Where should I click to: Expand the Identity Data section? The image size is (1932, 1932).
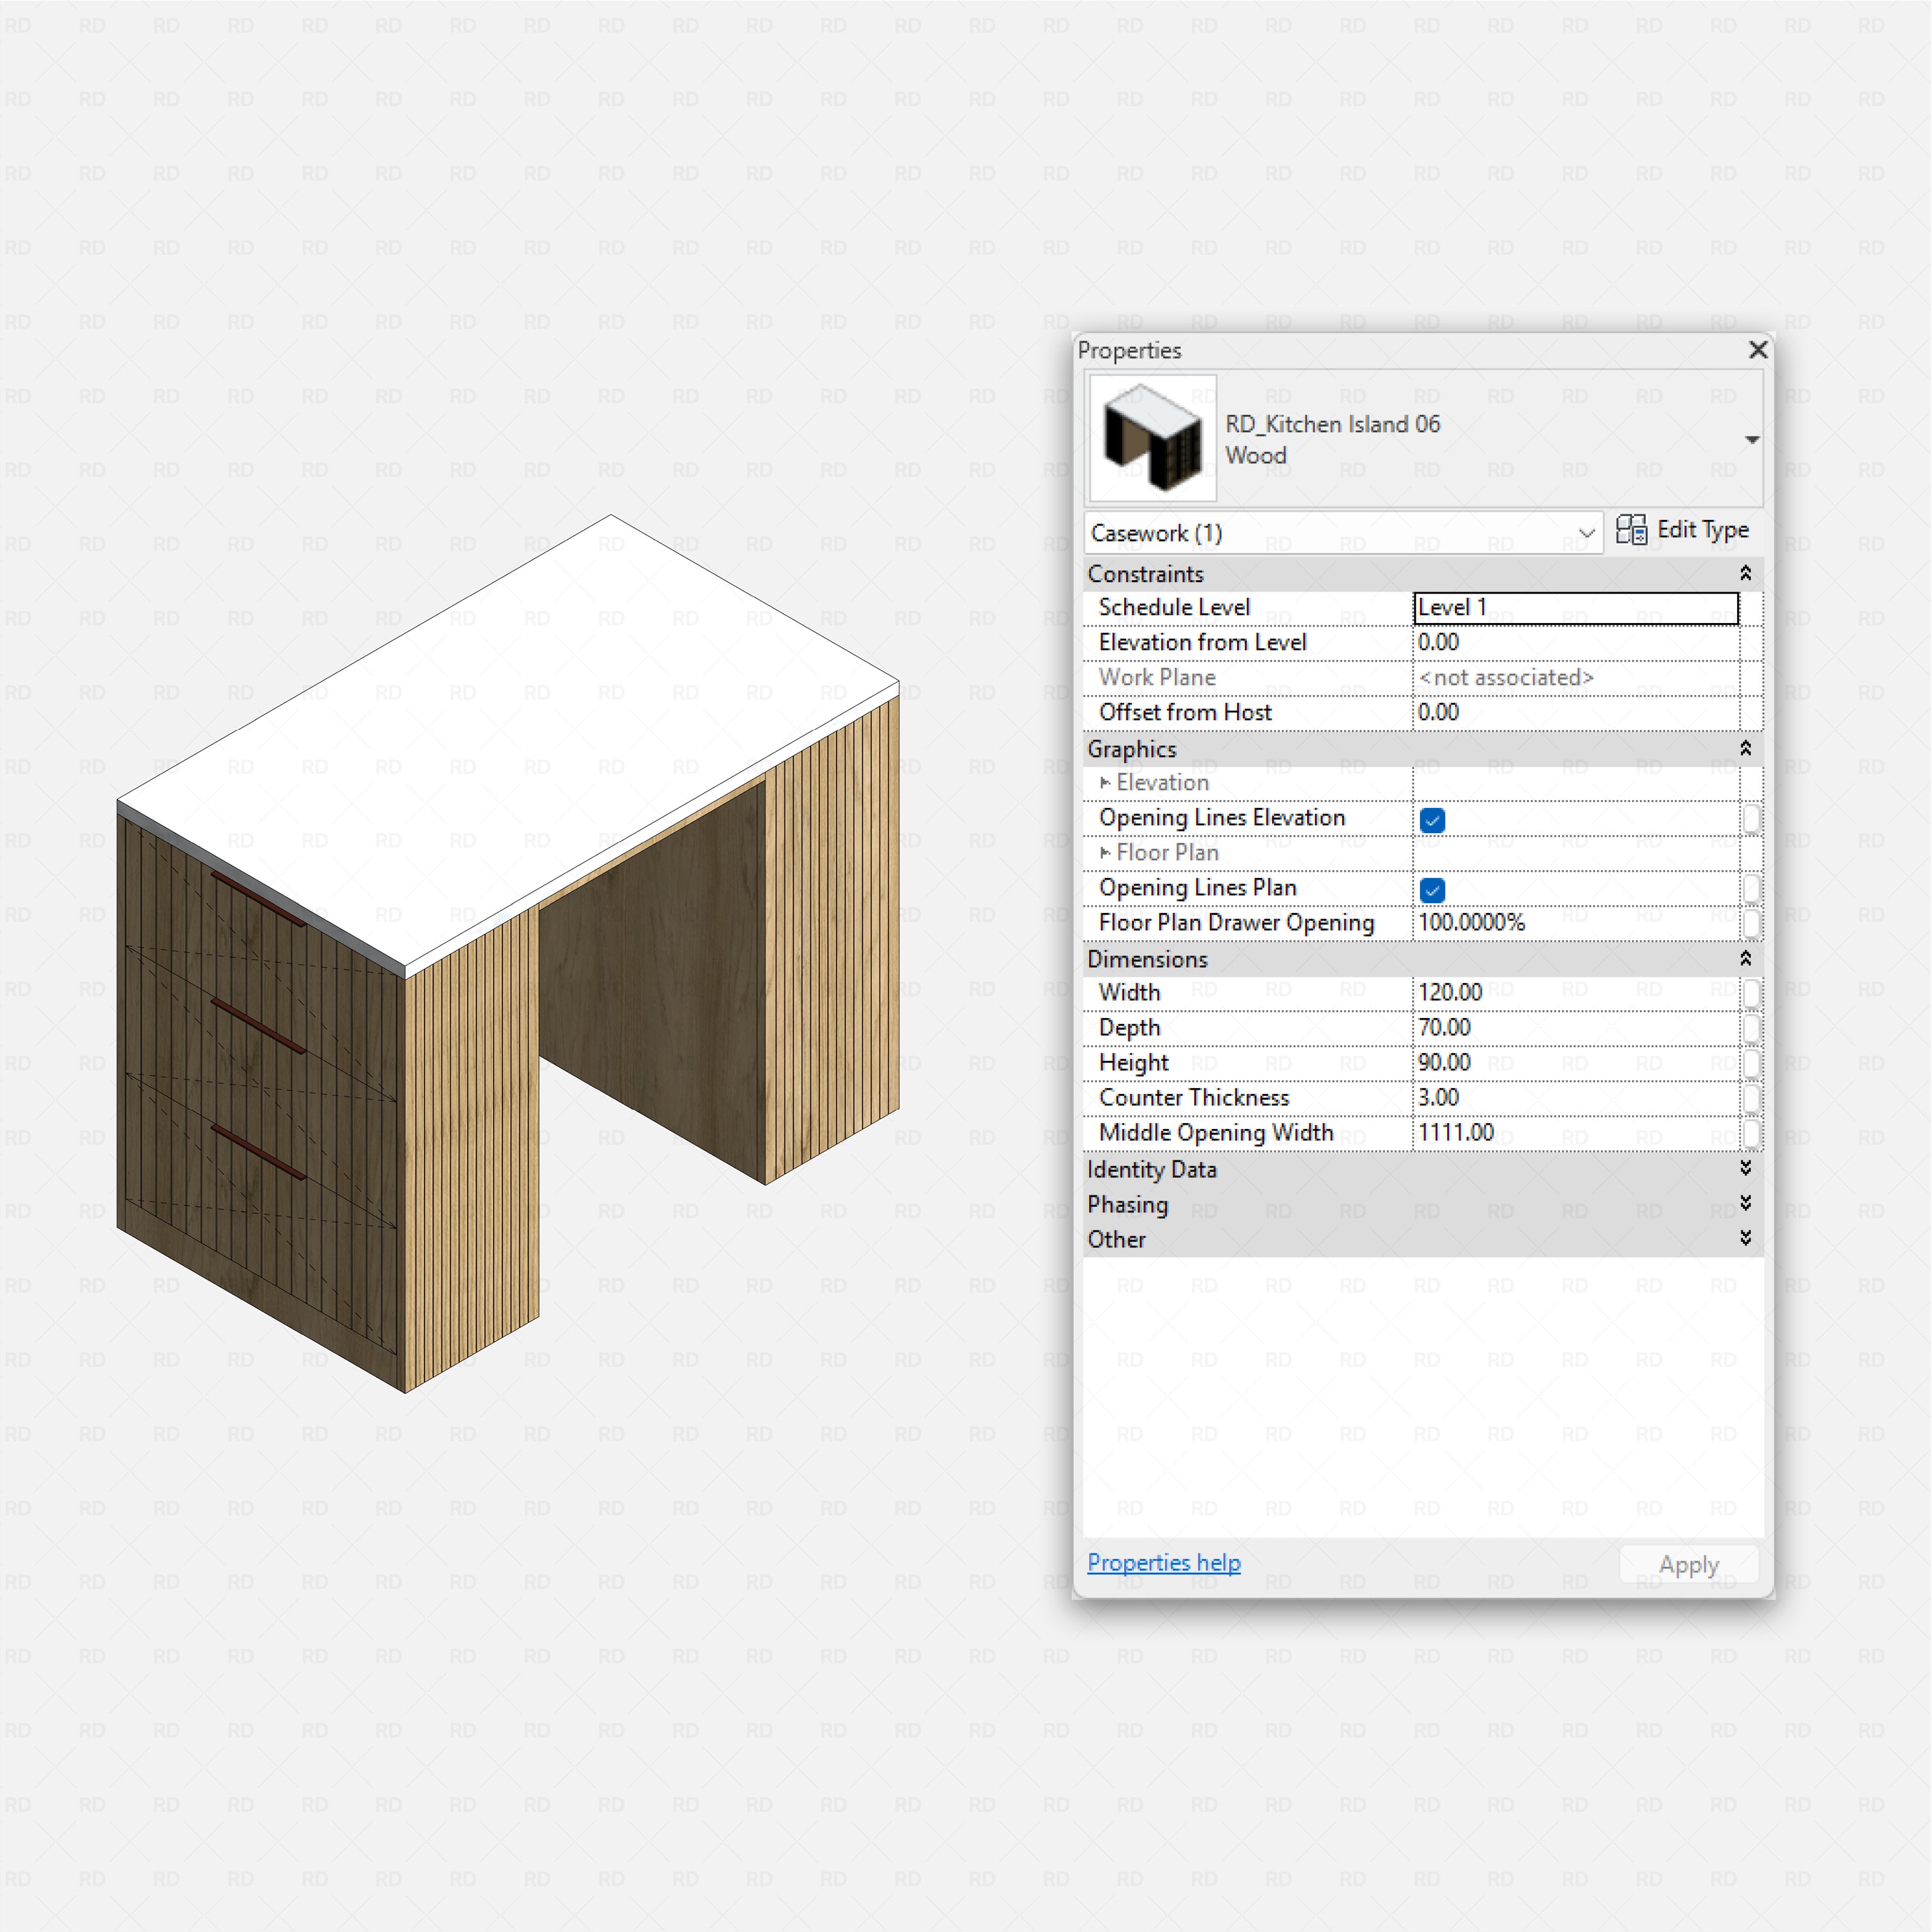pos(1746,1168)
